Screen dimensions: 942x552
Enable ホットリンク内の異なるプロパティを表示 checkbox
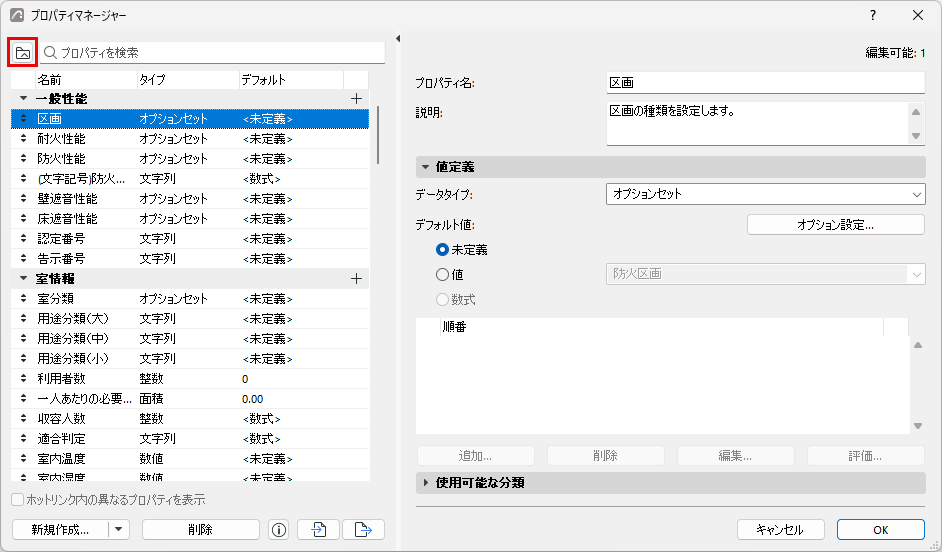coord(18,500)
